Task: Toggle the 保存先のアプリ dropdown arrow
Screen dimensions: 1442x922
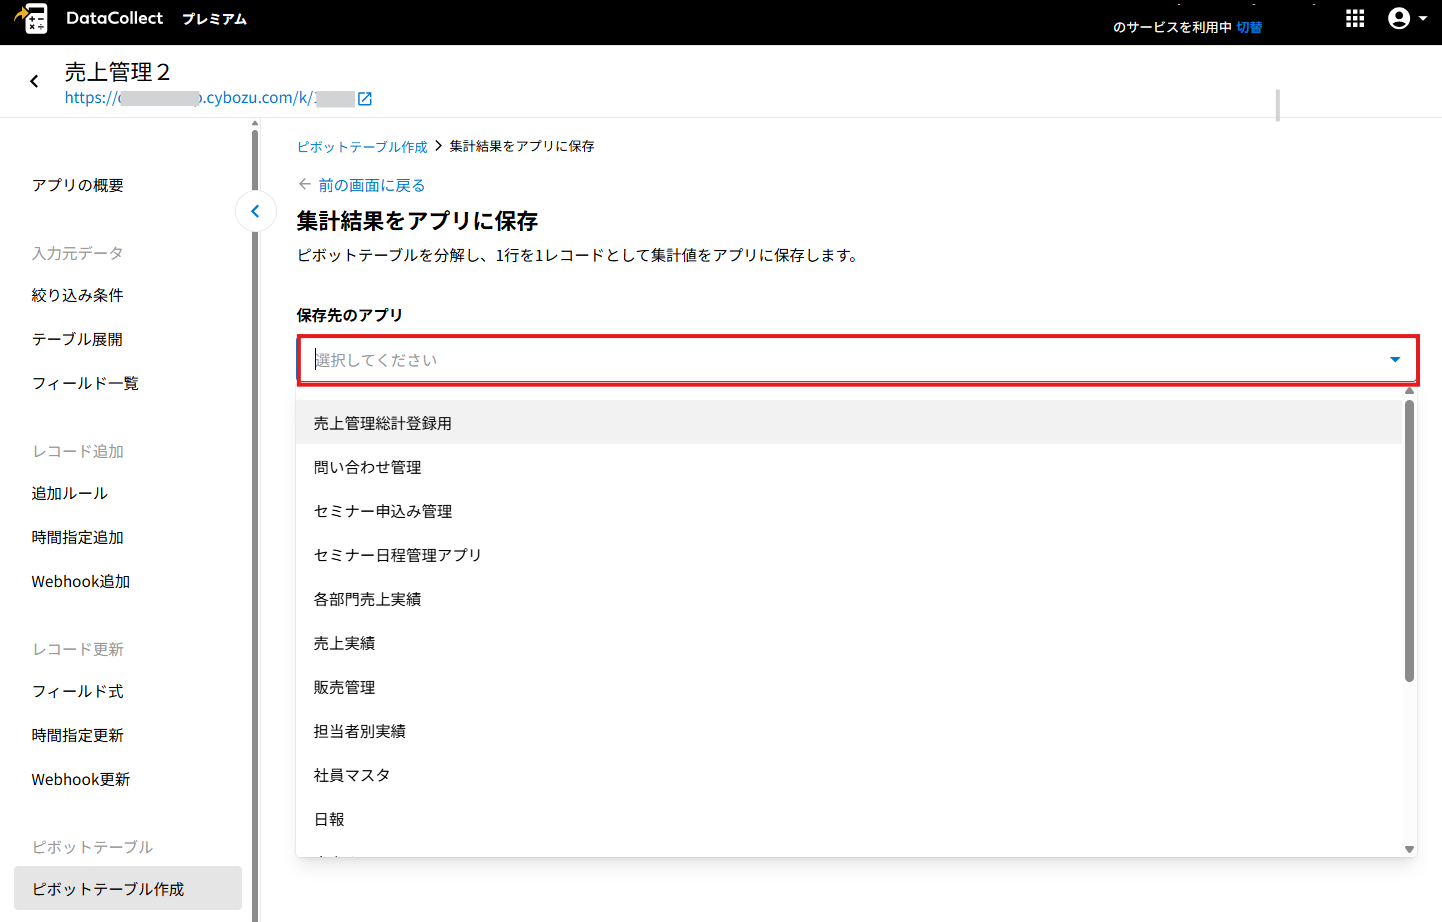Action: (x=1395, y=360)
